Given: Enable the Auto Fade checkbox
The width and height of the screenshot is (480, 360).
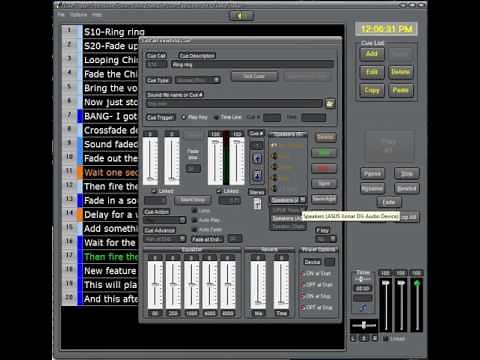Looking at the screenshot, I should coord(194,230).
